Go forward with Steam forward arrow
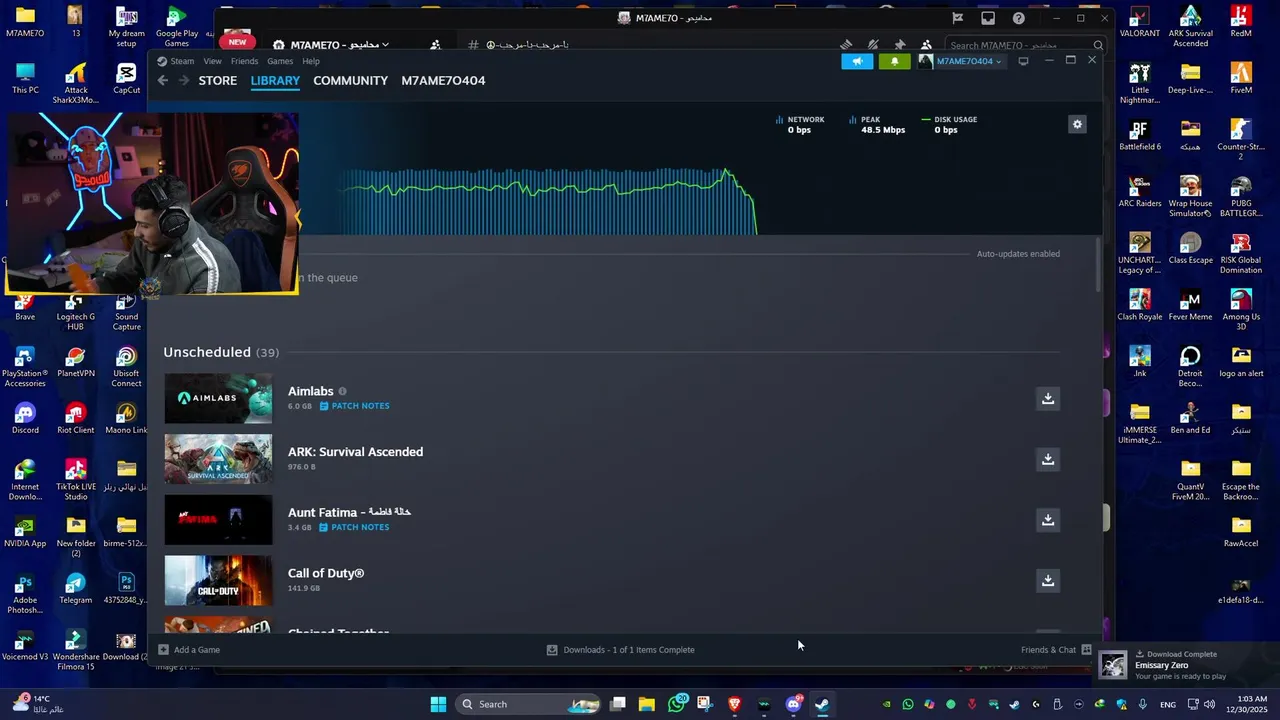The height and width of the screenshot is (720, 1280). tap(183, 81)
